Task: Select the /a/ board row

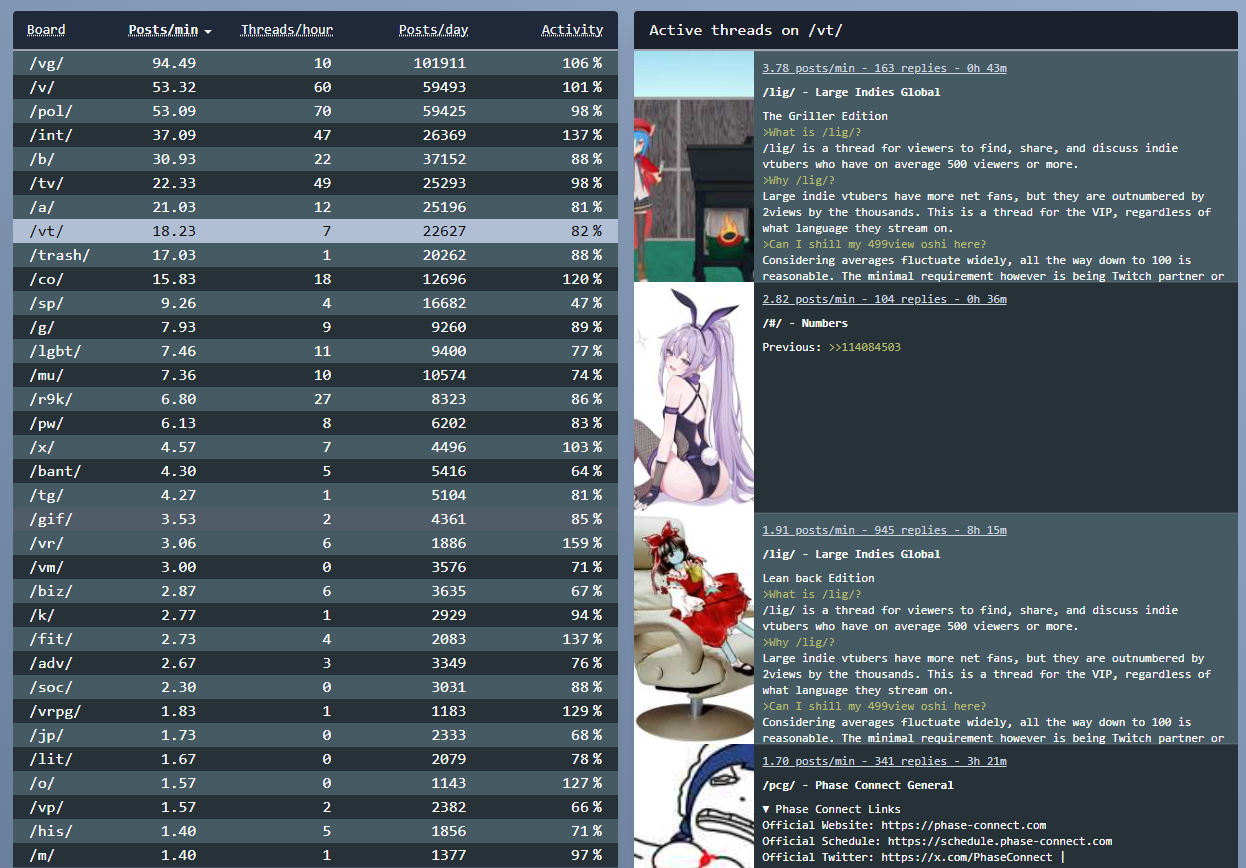Action: [x=315, y=207]
